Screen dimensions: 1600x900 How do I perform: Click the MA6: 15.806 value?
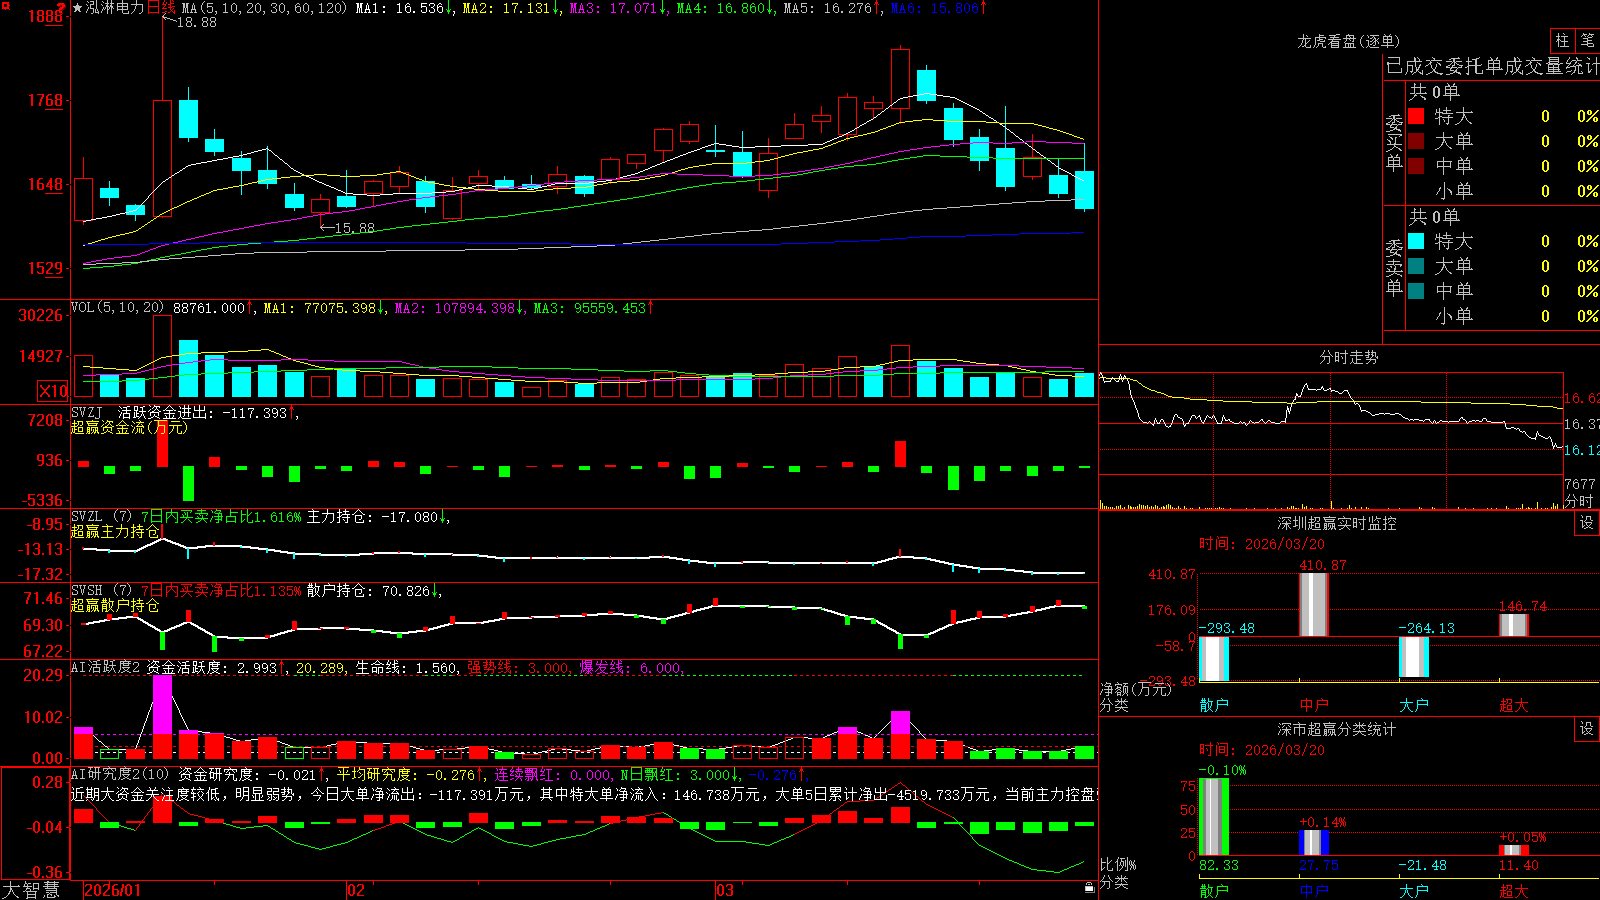[x=939, y=8]
